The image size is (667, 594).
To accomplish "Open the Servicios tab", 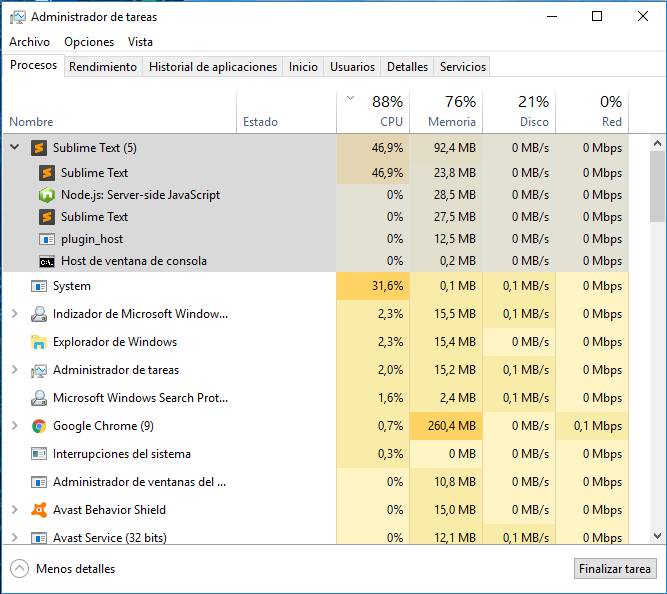I will click(x=462, y=67).
